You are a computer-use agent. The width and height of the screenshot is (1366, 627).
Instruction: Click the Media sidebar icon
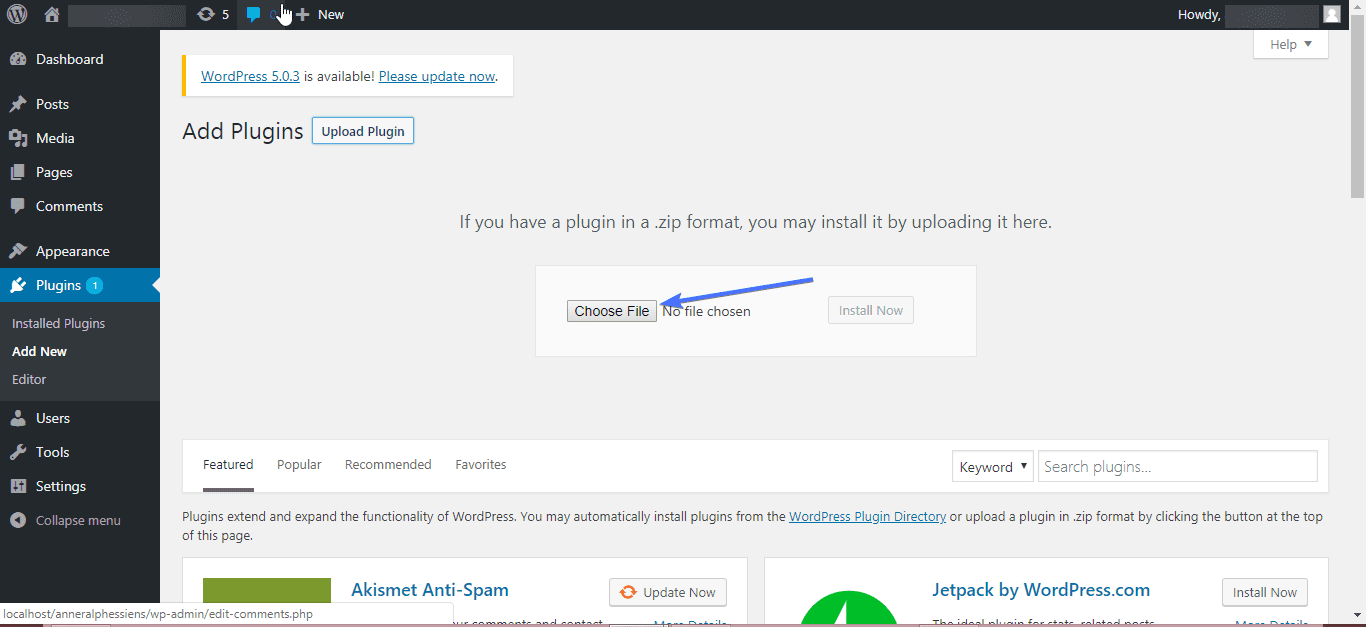[x=18, y=138]
